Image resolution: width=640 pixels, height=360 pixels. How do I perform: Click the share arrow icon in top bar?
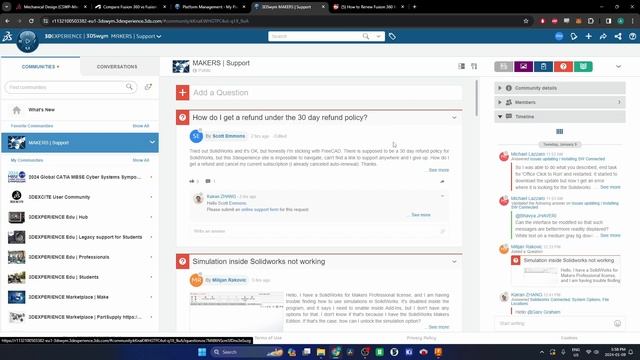(603, 36)
